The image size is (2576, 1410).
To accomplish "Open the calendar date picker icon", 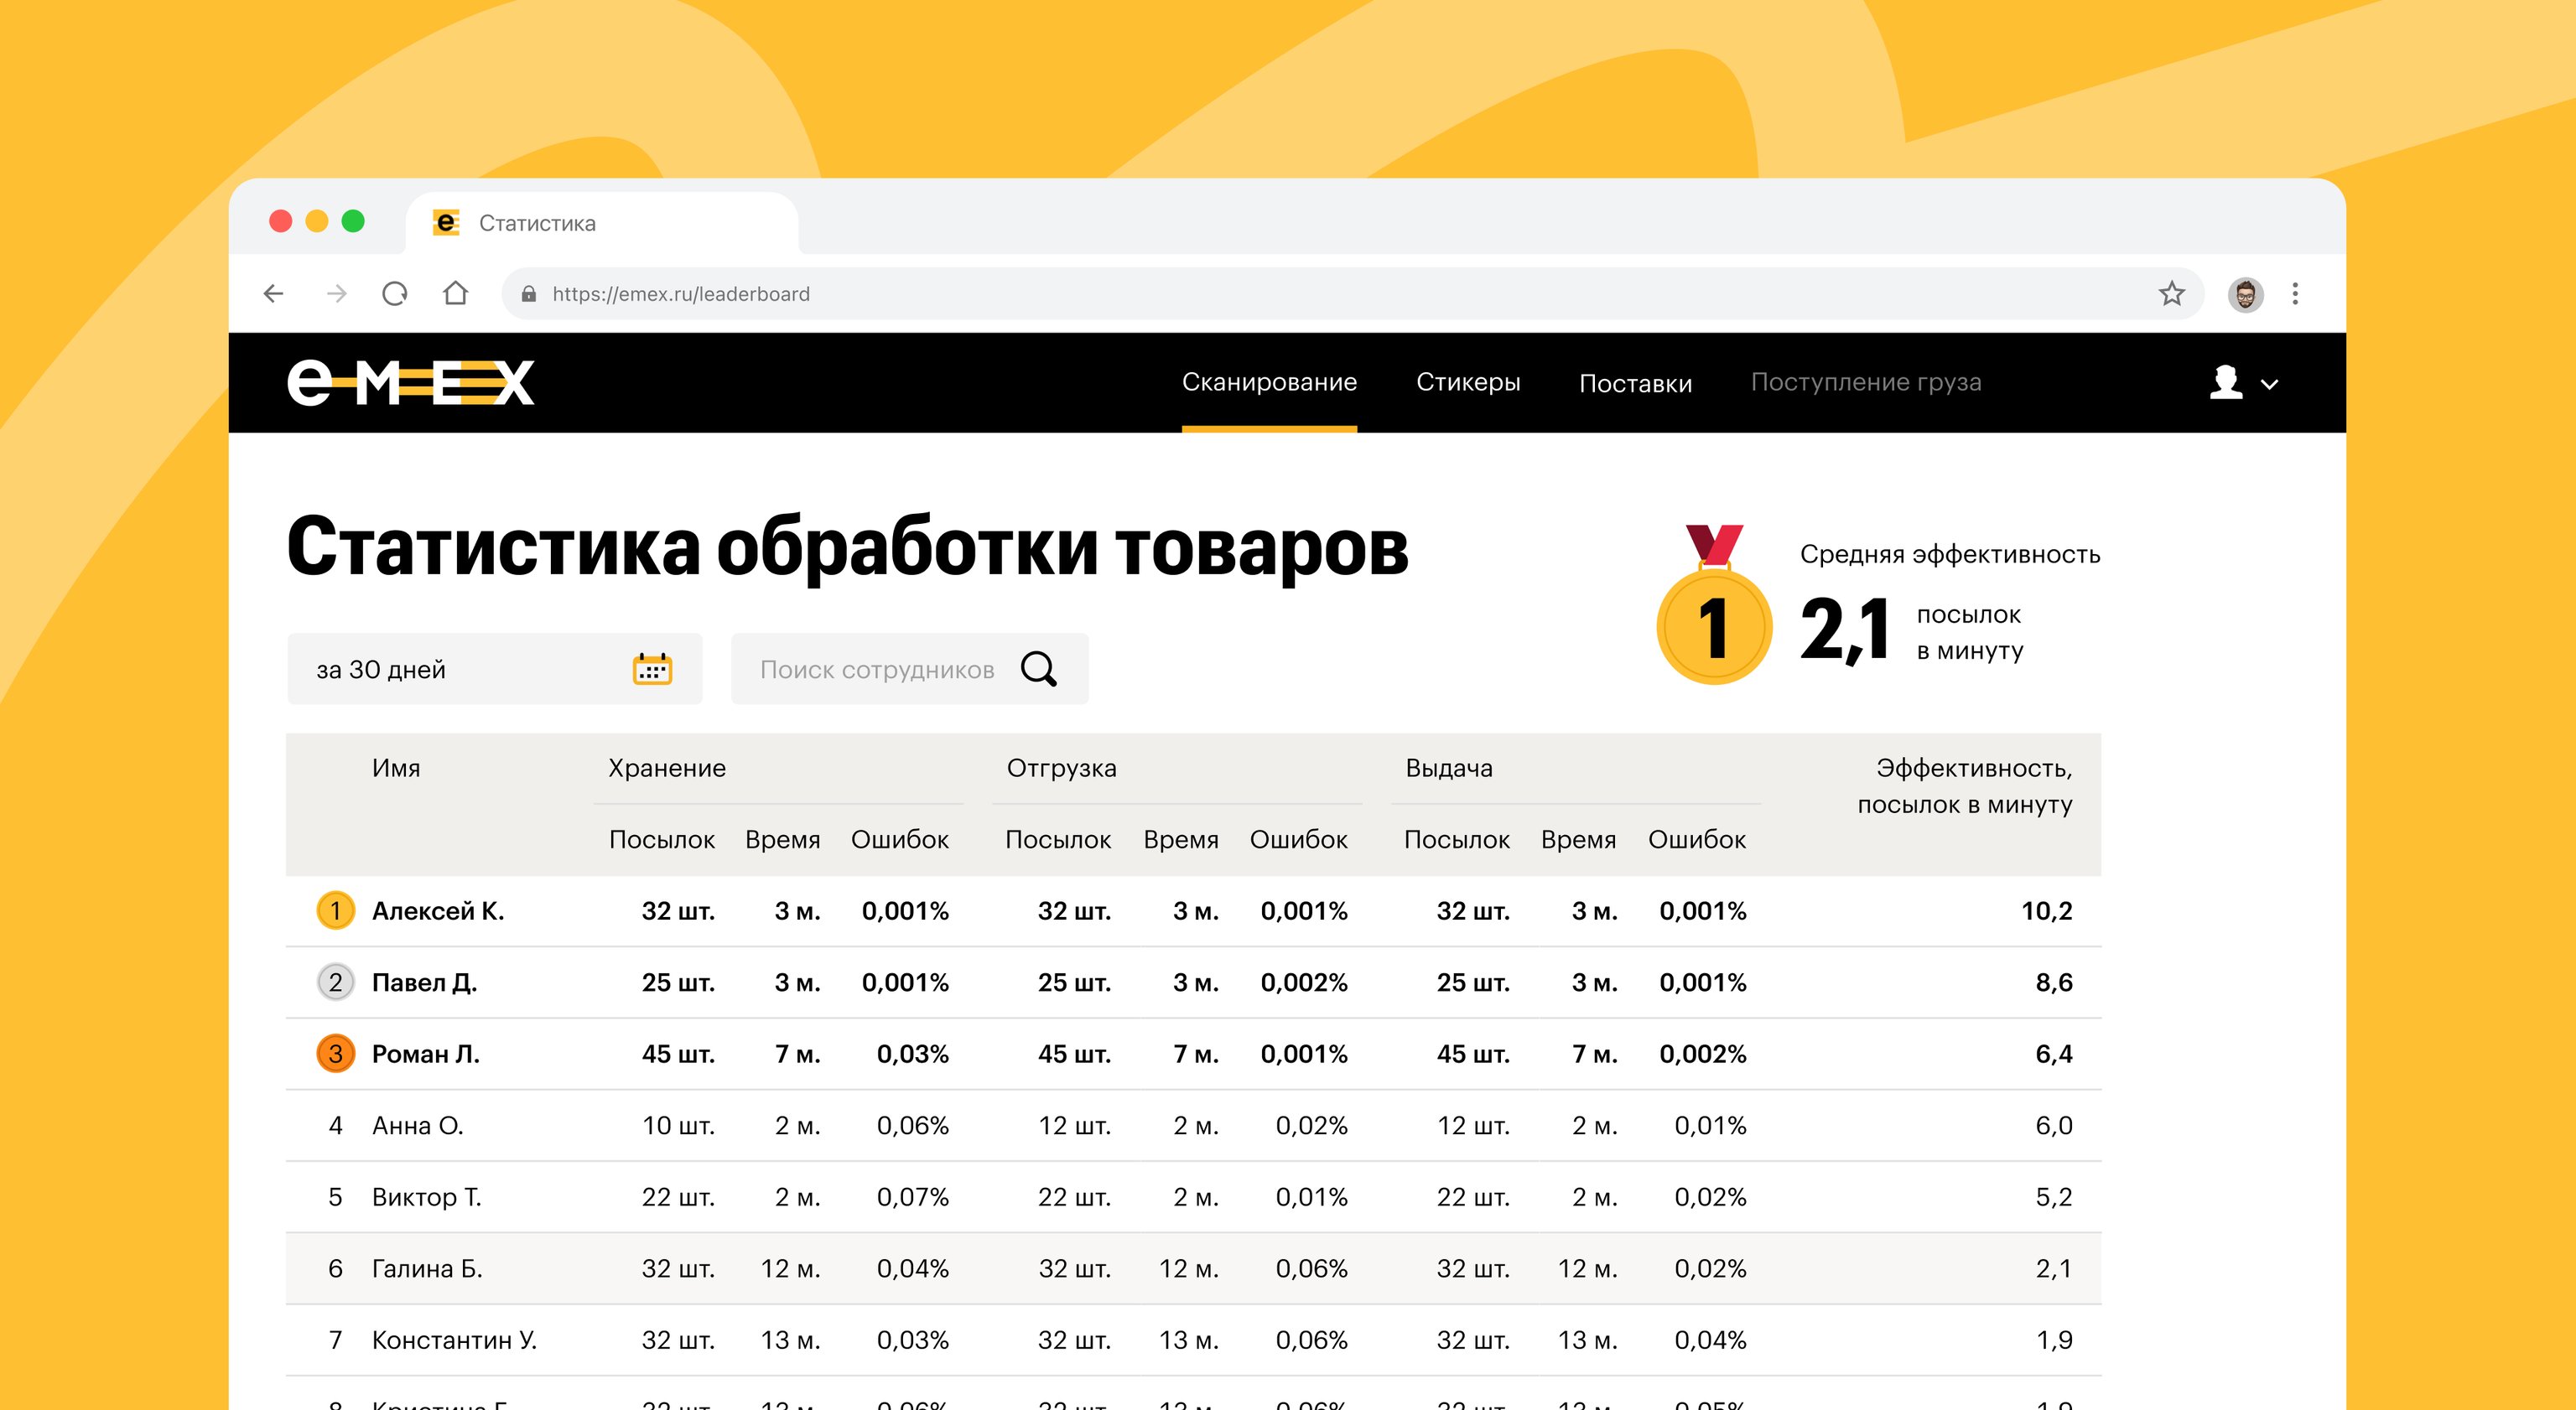I will 652,669.
